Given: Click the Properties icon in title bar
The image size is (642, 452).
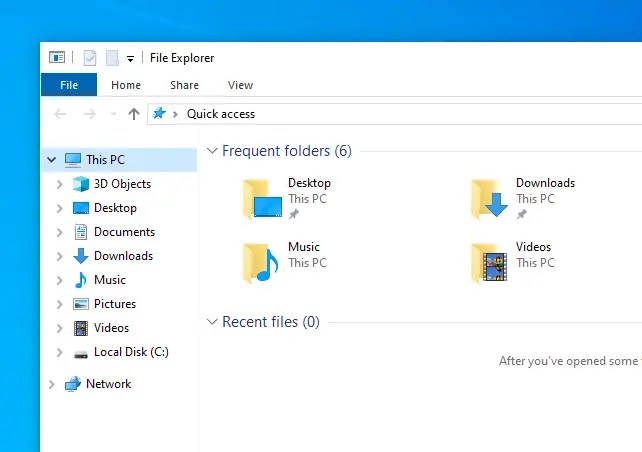Looking at the screenshot, I should pyautogui.click(x=90, y=58).
